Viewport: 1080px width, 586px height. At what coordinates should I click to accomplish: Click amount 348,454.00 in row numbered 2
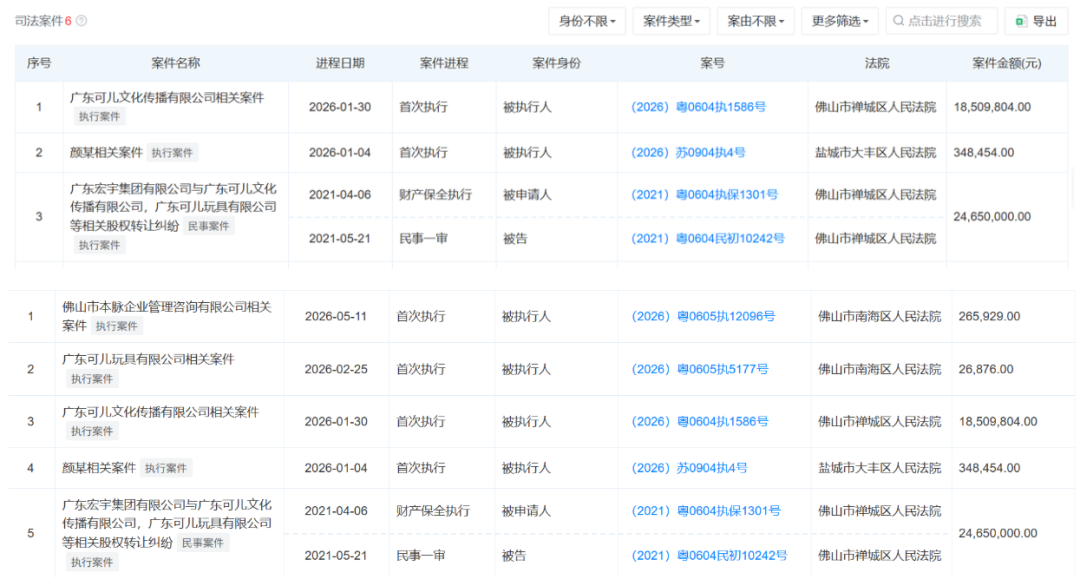[984, 152]
